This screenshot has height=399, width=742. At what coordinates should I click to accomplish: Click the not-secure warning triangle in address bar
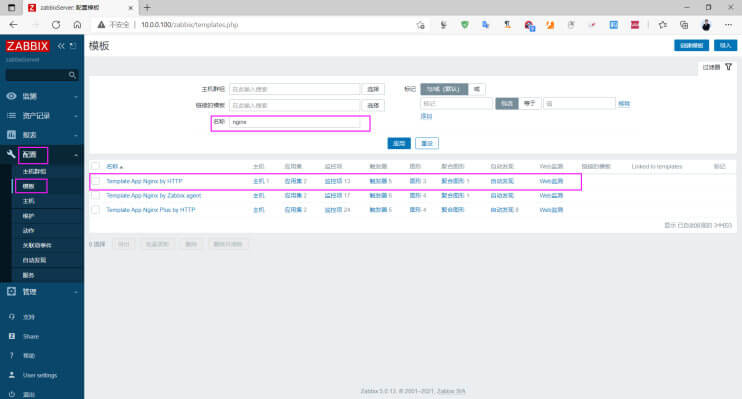[x=101, y=25]
